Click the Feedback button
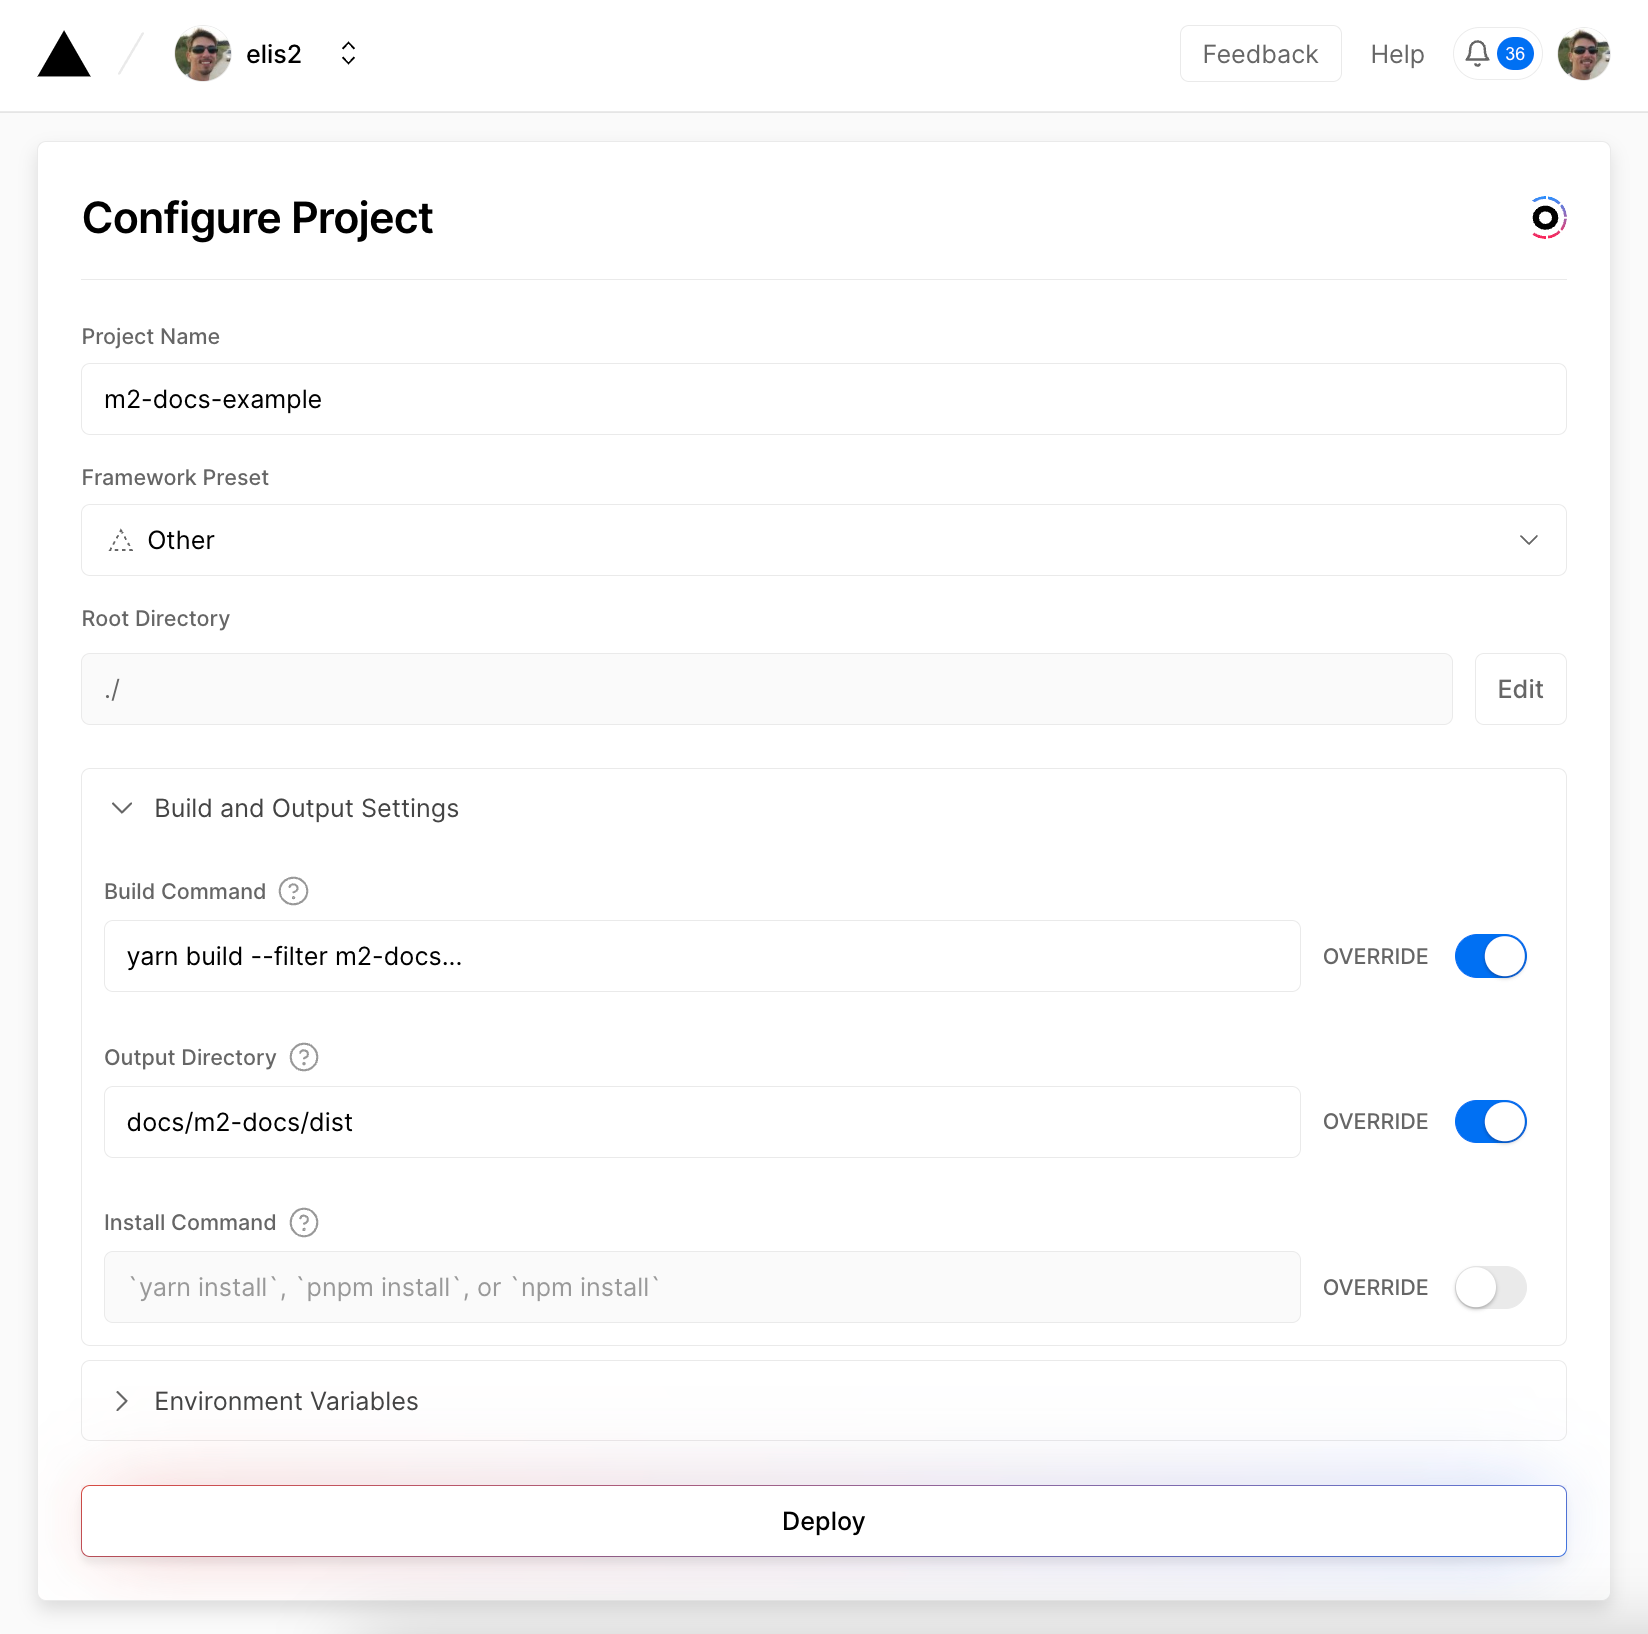 pyautogui.click(x=1260, y=54)
